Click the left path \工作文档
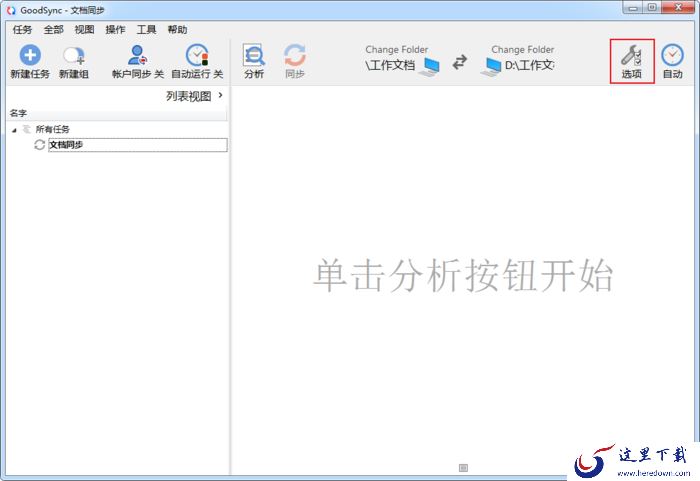 [x=390, y=65]
